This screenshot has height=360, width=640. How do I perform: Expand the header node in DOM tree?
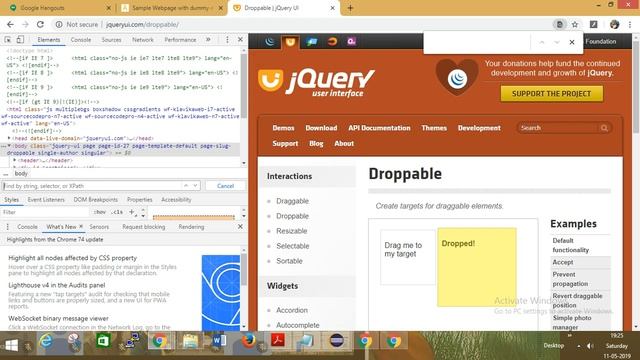tap(15, 160)
